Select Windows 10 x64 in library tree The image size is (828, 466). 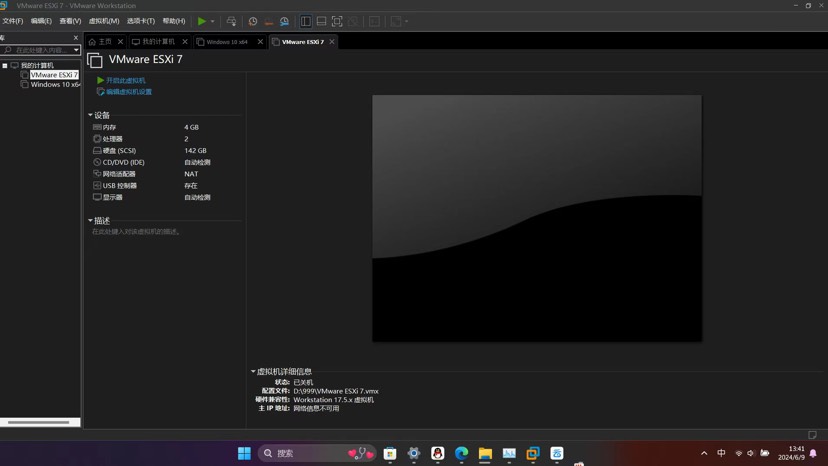tap(55, 85)
